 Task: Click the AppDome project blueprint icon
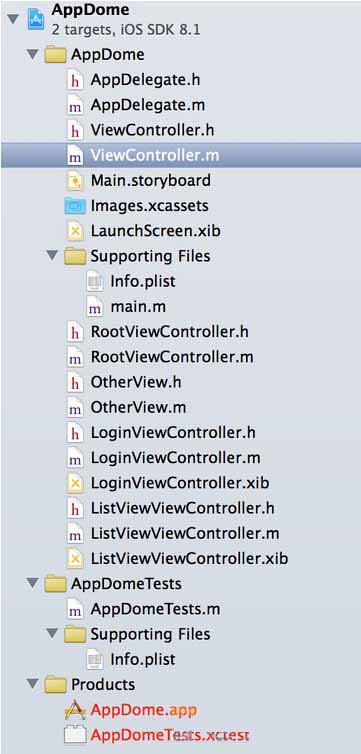[36, 19]
